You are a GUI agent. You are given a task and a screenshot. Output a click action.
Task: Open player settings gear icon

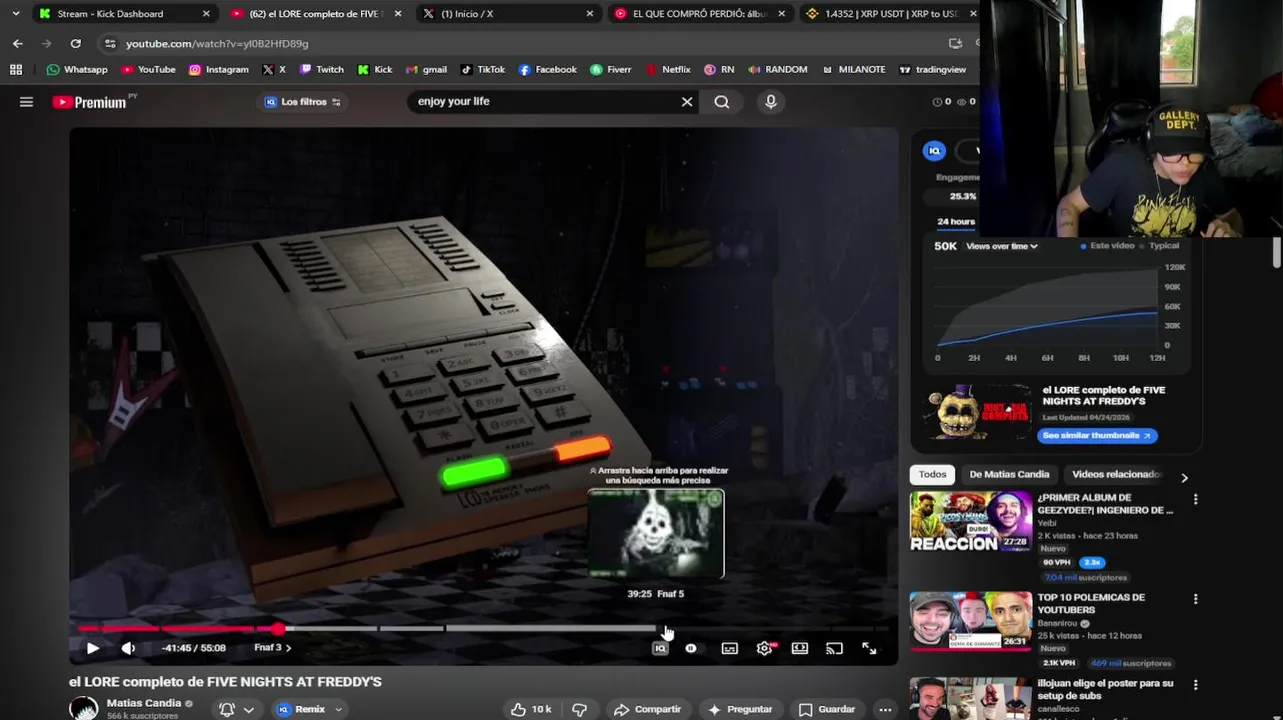[x=765, y=648]
